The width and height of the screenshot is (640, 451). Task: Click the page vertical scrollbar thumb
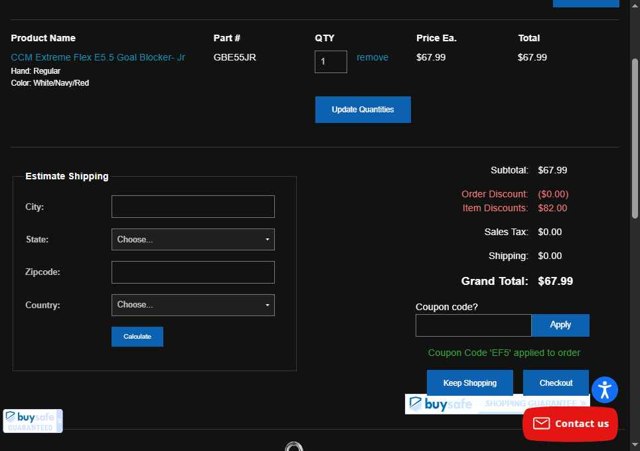[x=635, y=139]
